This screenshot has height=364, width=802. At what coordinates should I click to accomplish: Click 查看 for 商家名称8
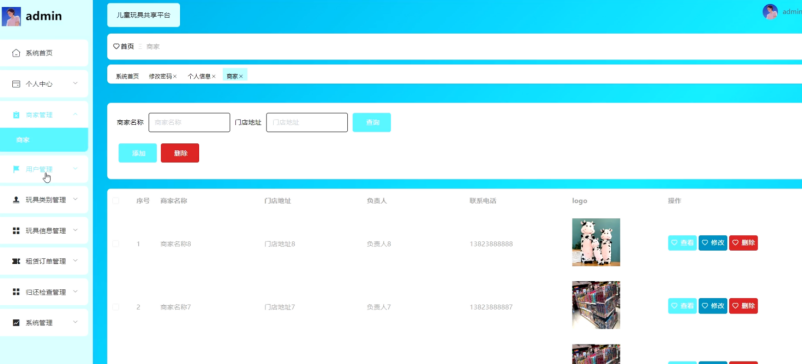click(x=682, y=243)
